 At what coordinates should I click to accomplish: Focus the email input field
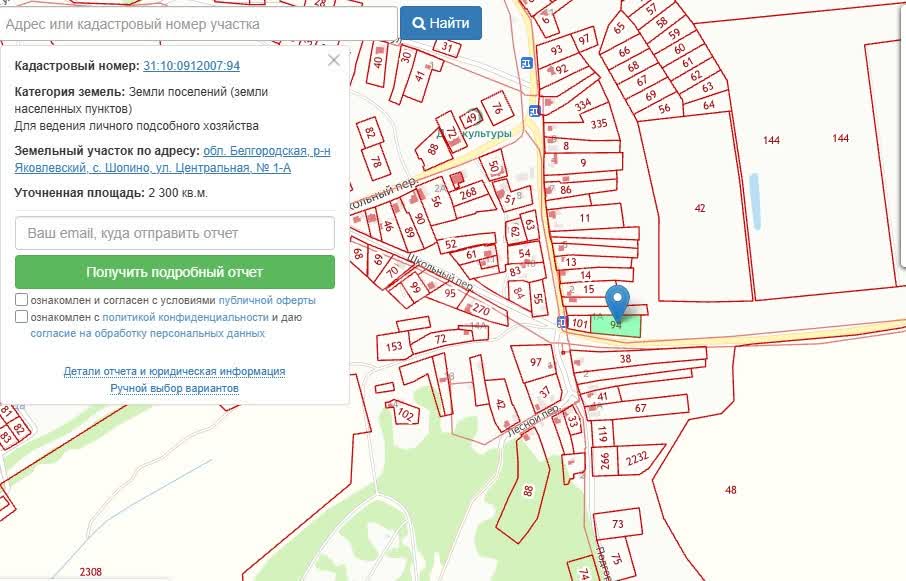point(175,233)
